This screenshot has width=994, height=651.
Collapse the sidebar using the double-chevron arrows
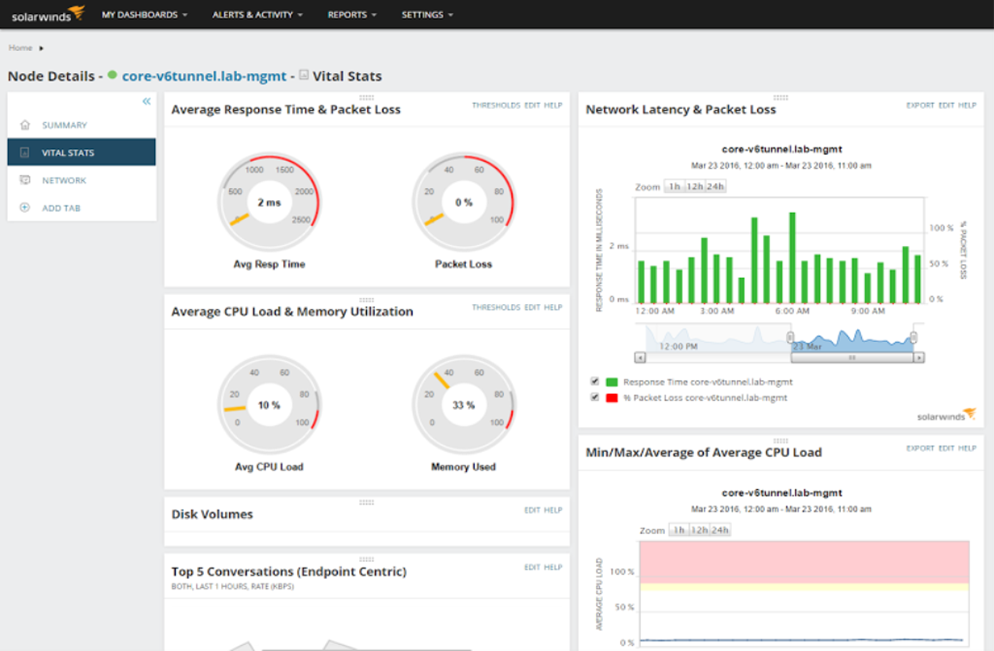(147, 100)
